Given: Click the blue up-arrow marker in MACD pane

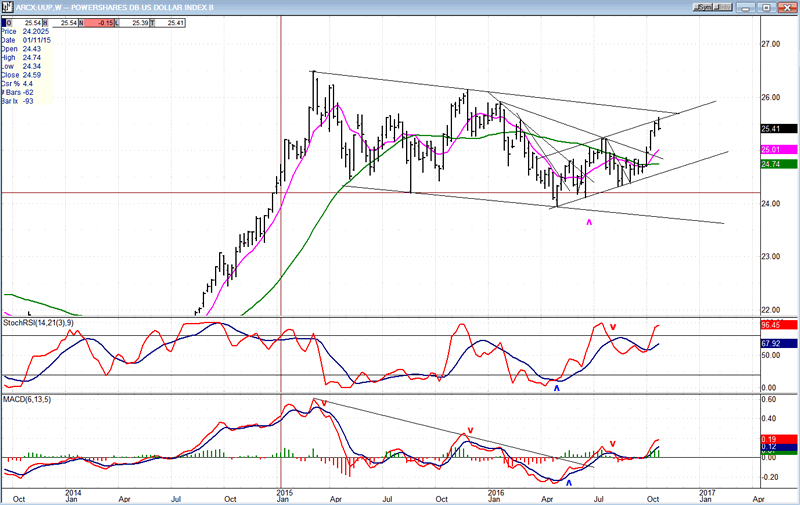Looking at the screenshot, I should 569,482.
